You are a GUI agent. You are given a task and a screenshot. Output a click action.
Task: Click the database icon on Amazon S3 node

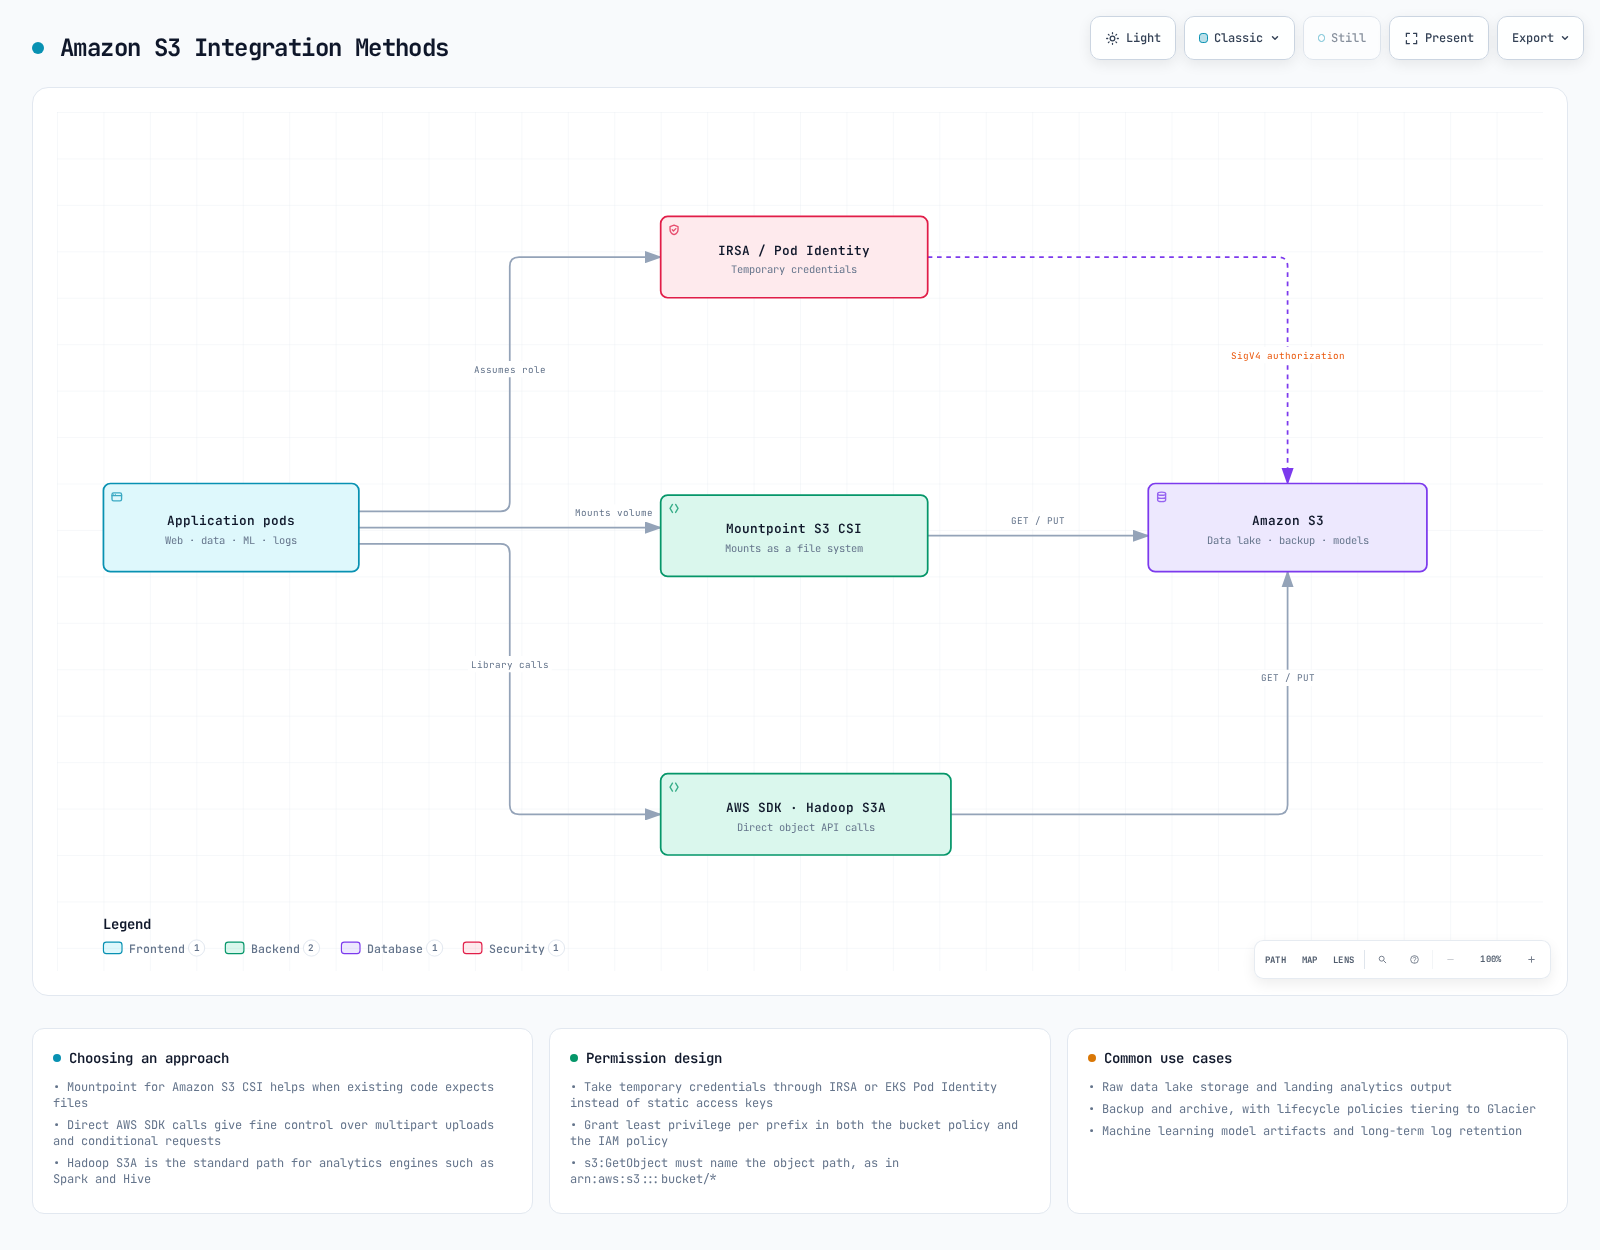coord(1162,497)
